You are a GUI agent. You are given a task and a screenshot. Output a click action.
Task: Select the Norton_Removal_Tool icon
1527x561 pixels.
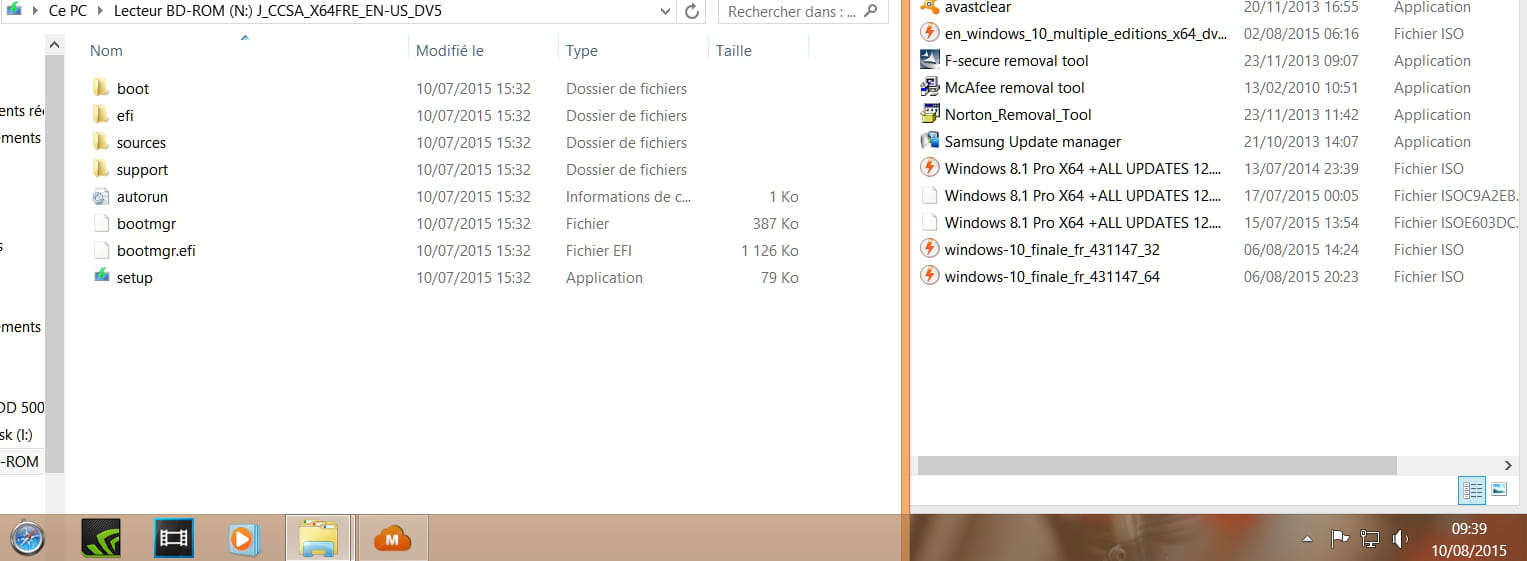point(929,114)
